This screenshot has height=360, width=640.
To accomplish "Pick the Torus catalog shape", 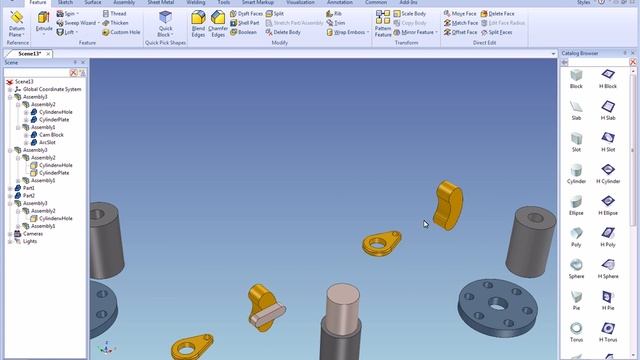I will click(x=576, y=332).
